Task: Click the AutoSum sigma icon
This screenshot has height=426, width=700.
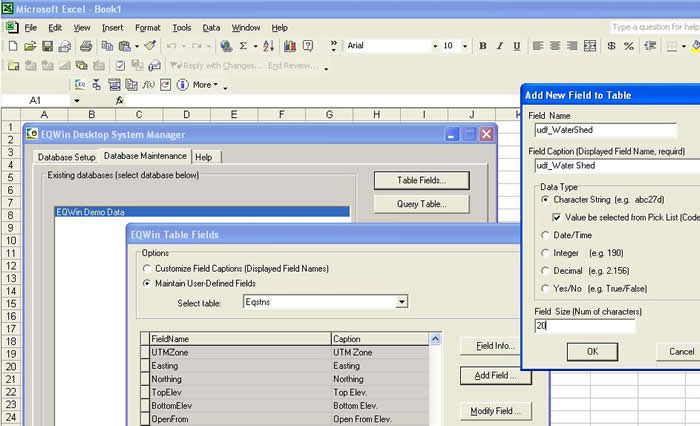Action: click(244, 46)
